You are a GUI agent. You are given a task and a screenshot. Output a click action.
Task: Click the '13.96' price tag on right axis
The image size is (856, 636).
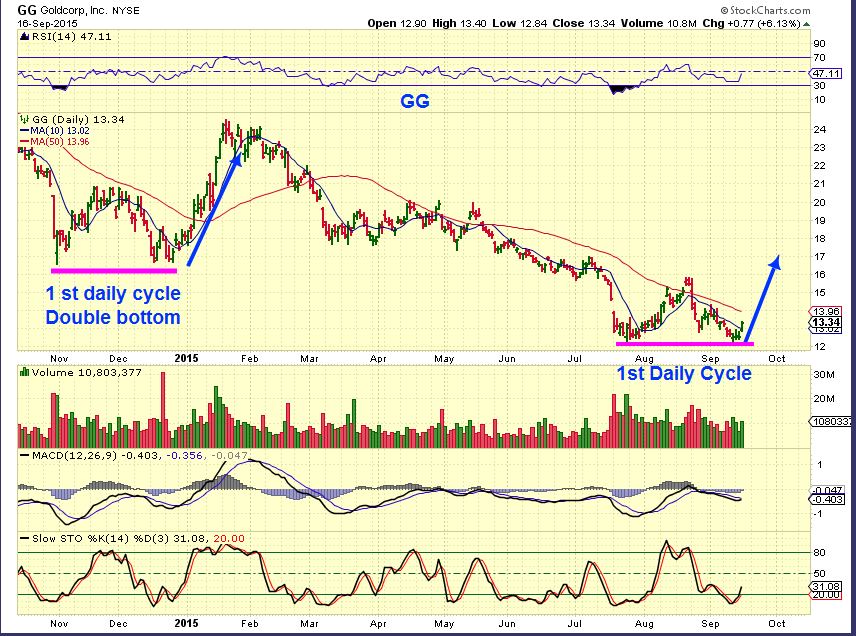[825, 311]
